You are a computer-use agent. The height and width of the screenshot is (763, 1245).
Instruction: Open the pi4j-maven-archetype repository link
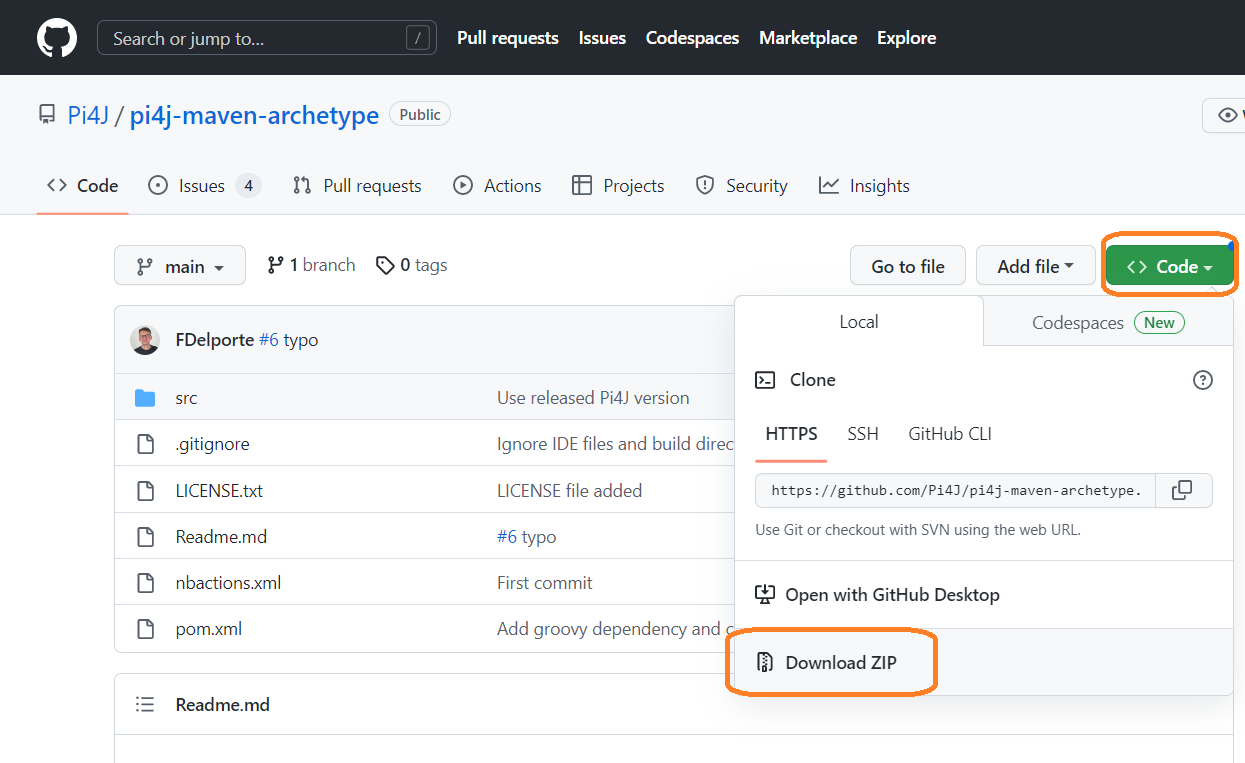[254, 115]
